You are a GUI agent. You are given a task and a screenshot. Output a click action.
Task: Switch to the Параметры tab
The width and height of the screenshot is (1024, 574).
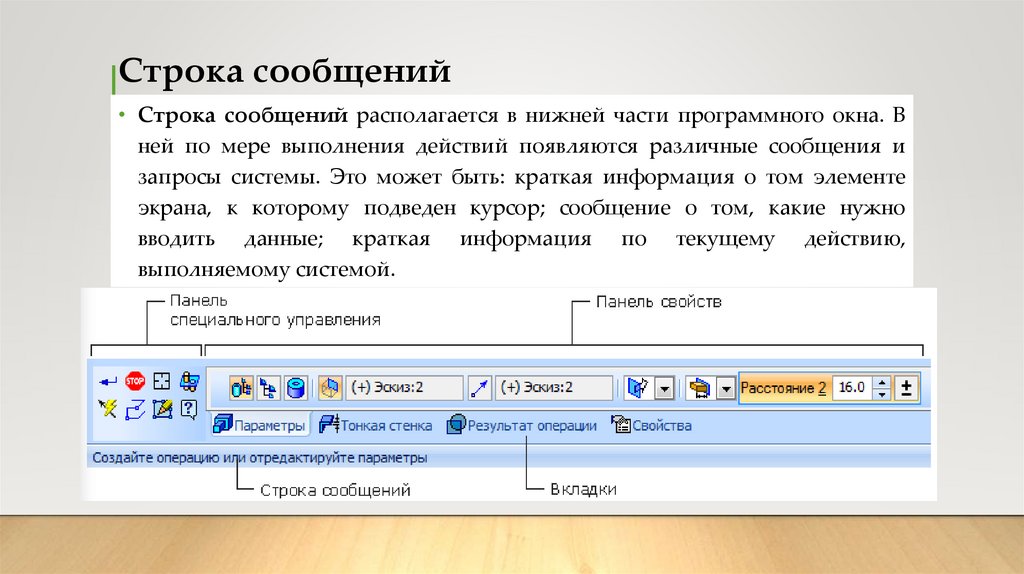point(260,425)
